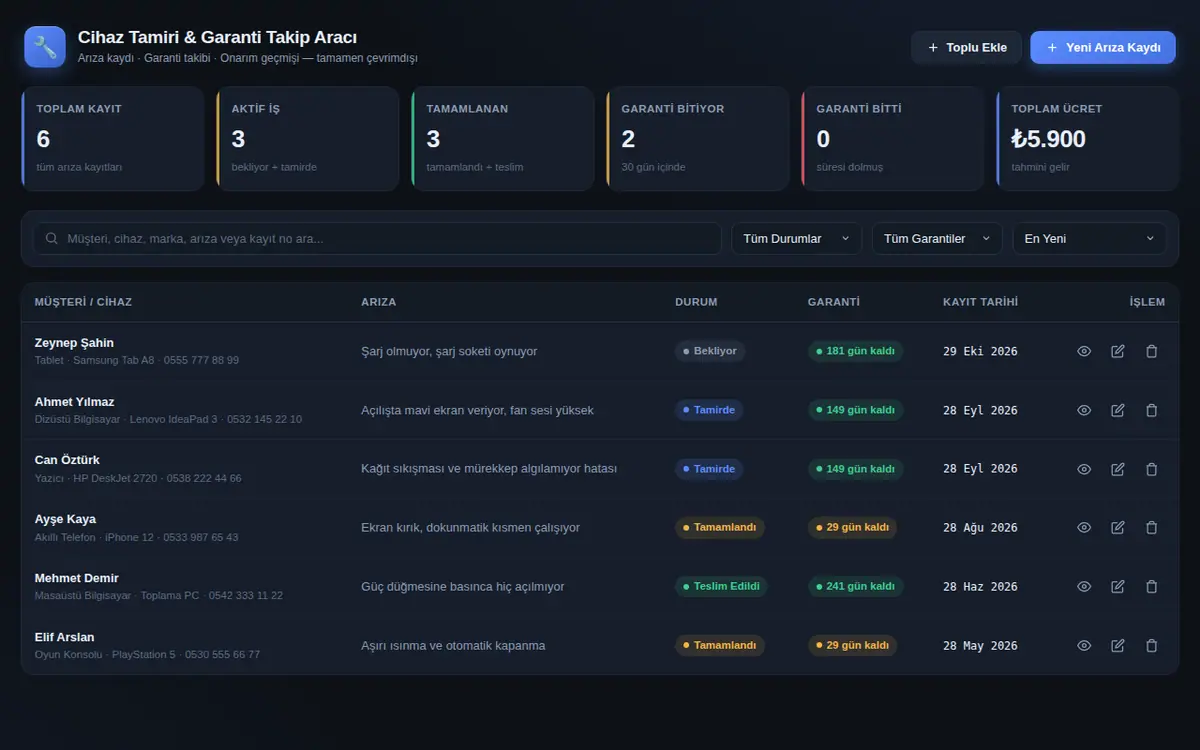
Task: Click the Garanti Bitiyor stat card
Action: point(697,138)
